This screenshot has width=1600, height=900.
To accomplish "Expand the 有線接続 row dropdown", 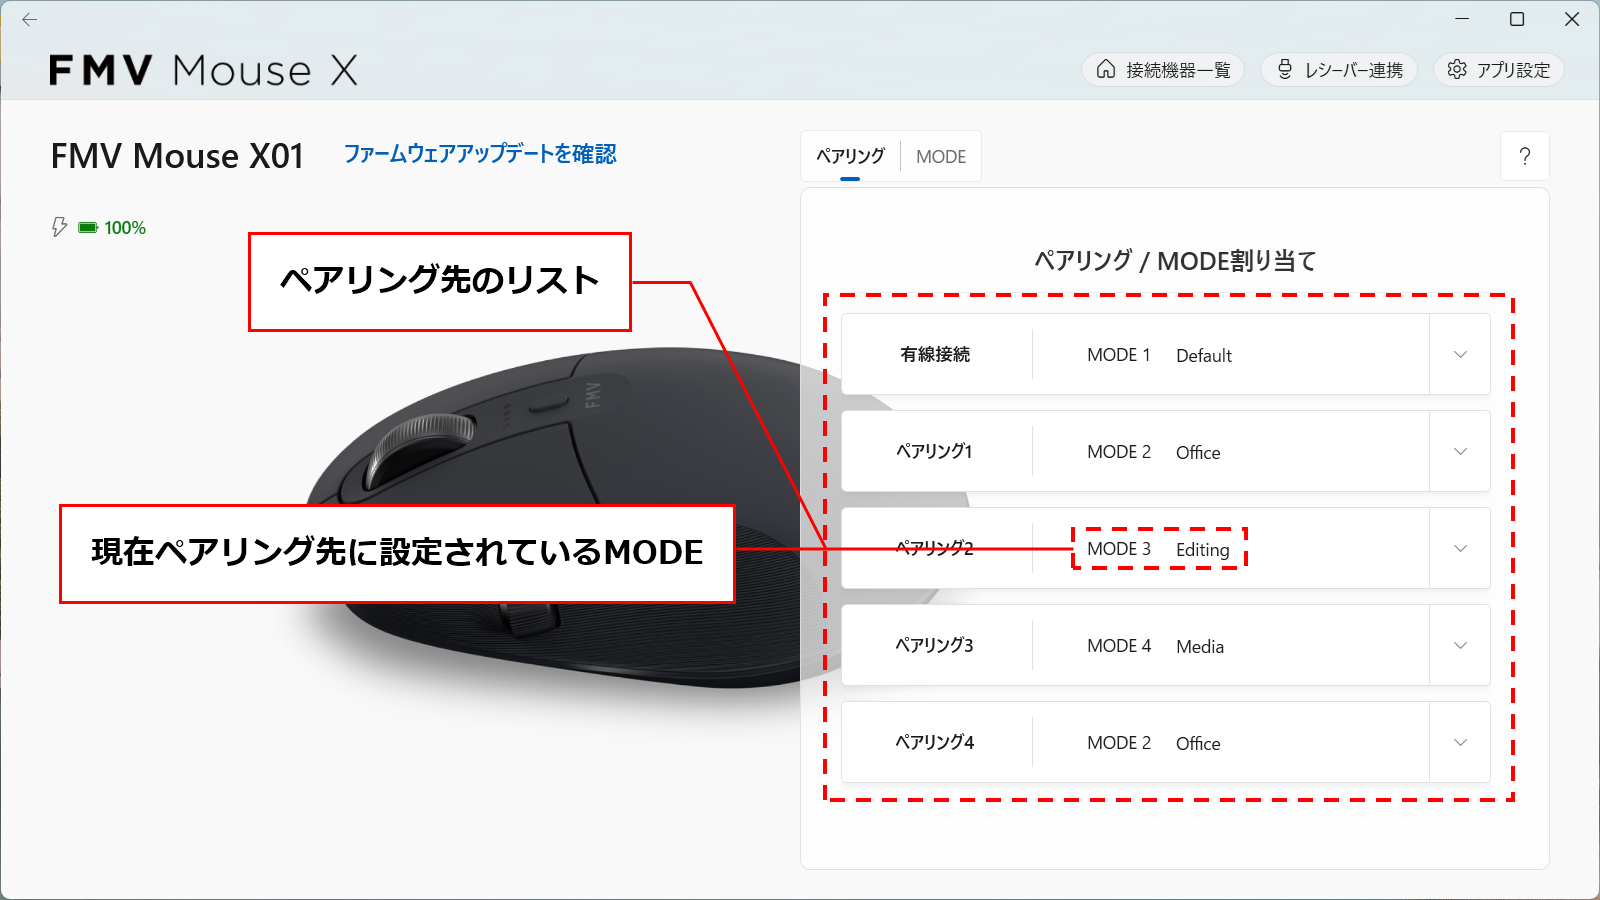I will pyautogui.click(x=1460, y=354).
